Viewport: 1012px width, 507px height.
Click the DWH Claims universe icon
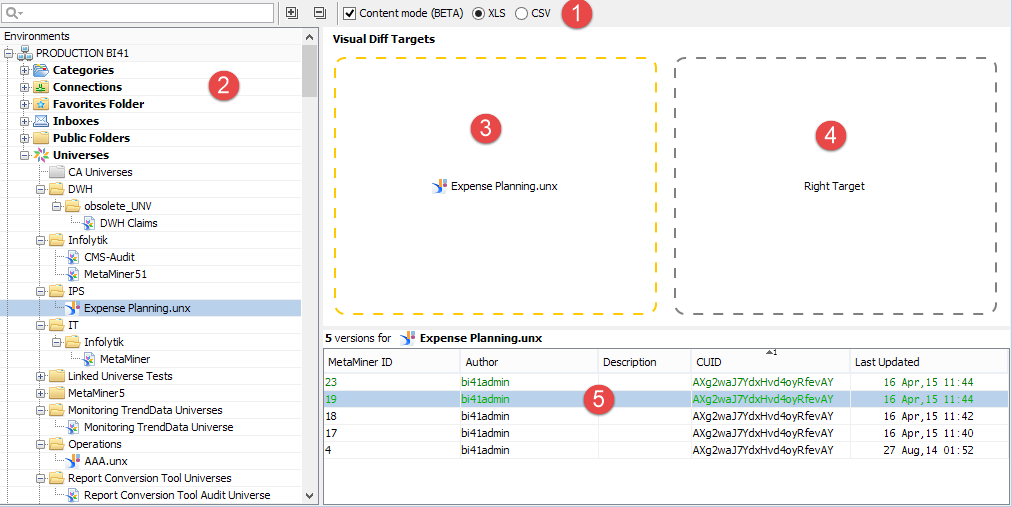coord(89,223)
